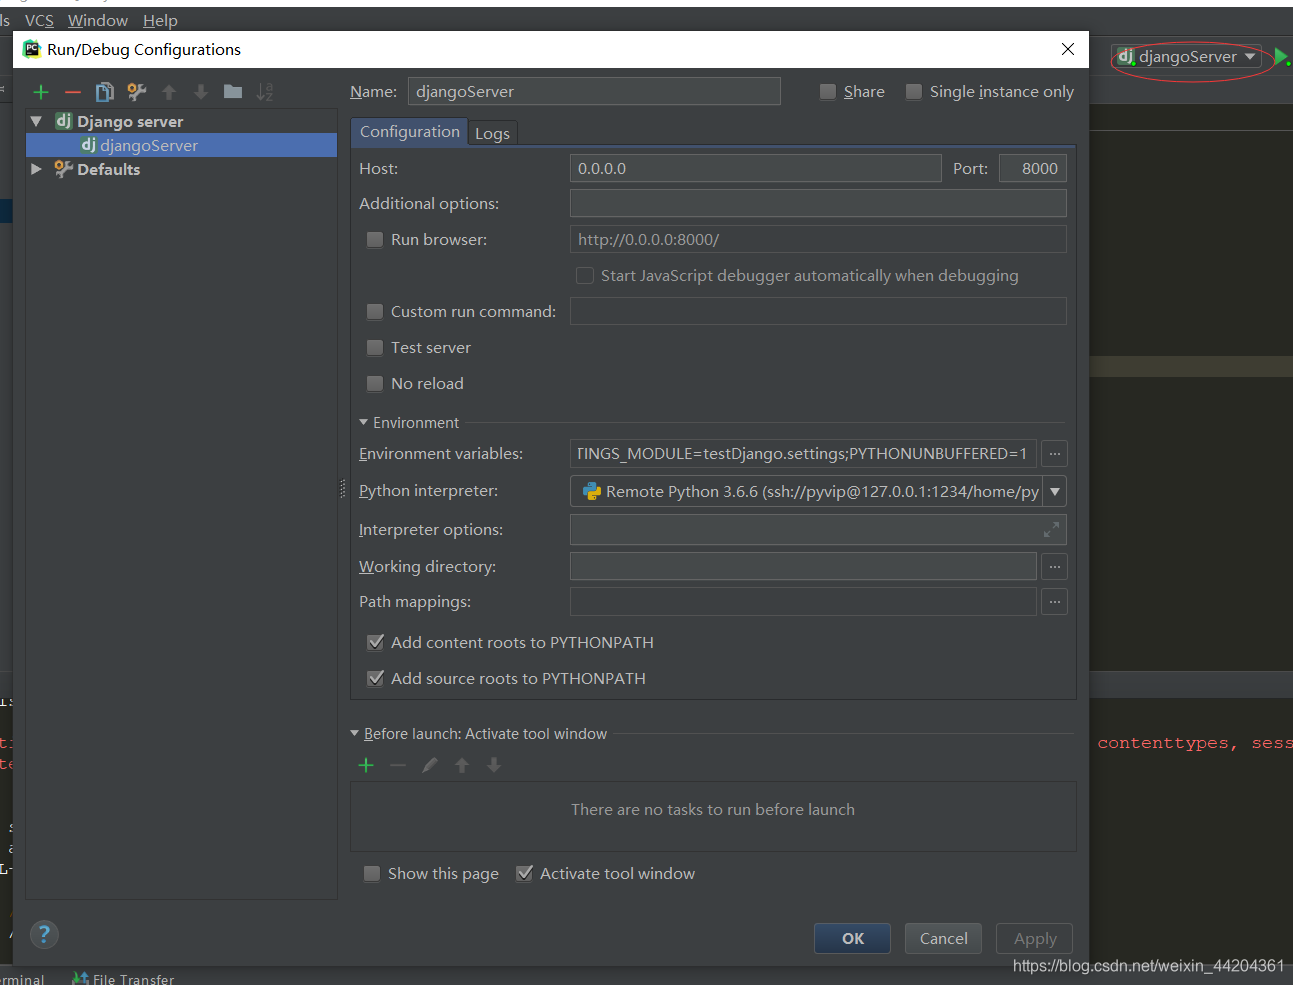Sort configurations alphabetically with the sort icon
This screenshot has width=1293, height=985.
click(265, 92)
